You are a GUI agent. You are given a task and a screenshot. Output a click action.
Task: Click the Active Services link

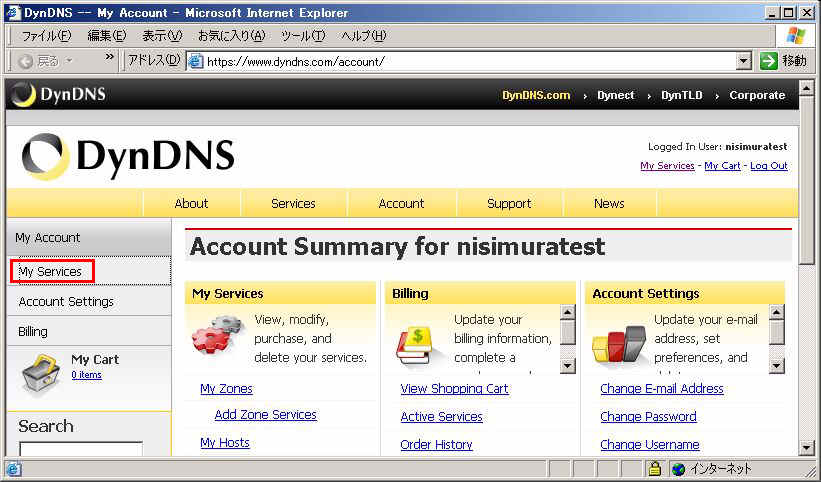tap(441, 417)
